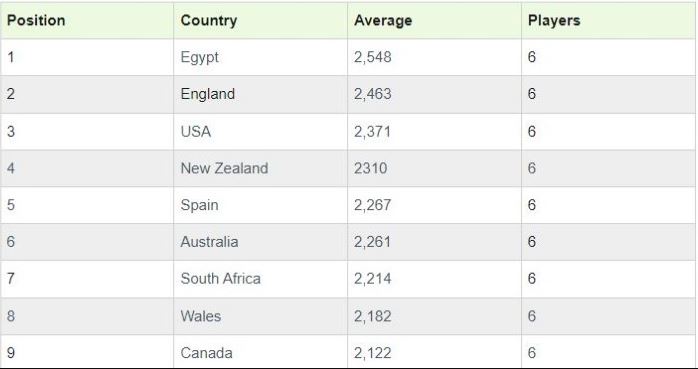Click the 2310 average value

pos(371,168)
